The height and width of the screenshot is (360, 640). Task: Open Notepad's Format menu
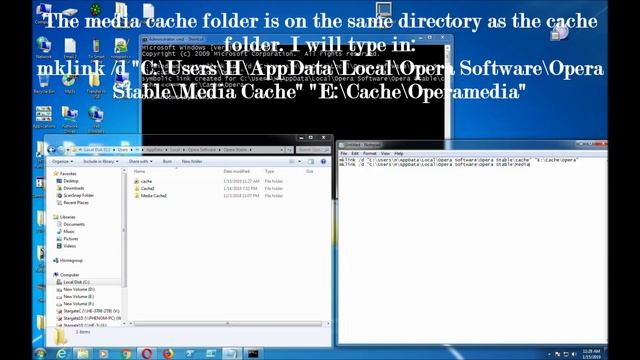pyautogui.click(x=369, y=153)
